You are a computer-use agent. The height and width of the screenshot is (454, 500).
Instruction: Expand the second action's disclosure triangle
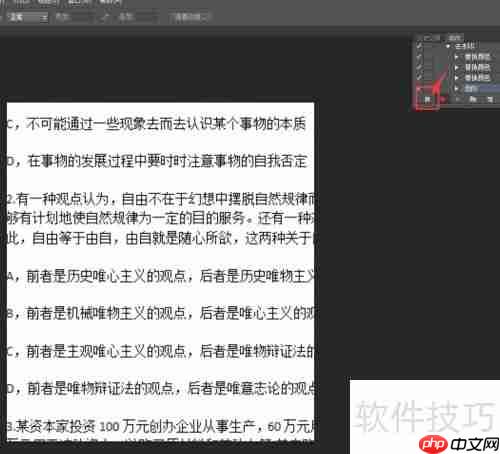(456, 68)
